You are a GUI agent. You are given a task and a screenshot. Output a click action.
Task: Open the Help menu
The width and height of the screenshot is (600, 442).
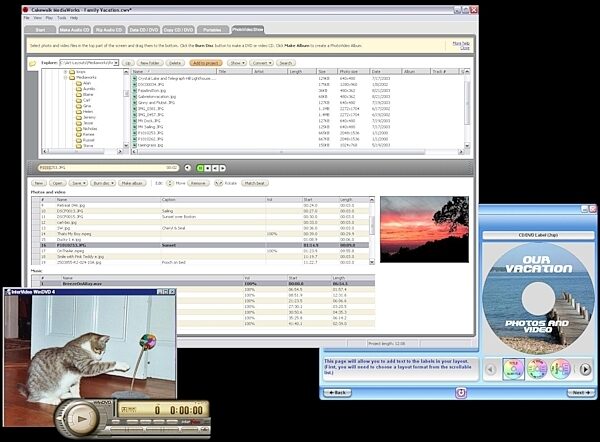point(74,18)
